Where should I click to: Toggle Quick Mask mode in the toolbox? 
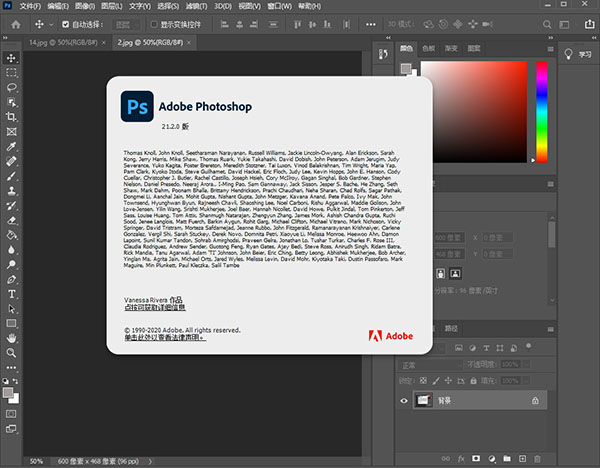[x=11, y=414]
